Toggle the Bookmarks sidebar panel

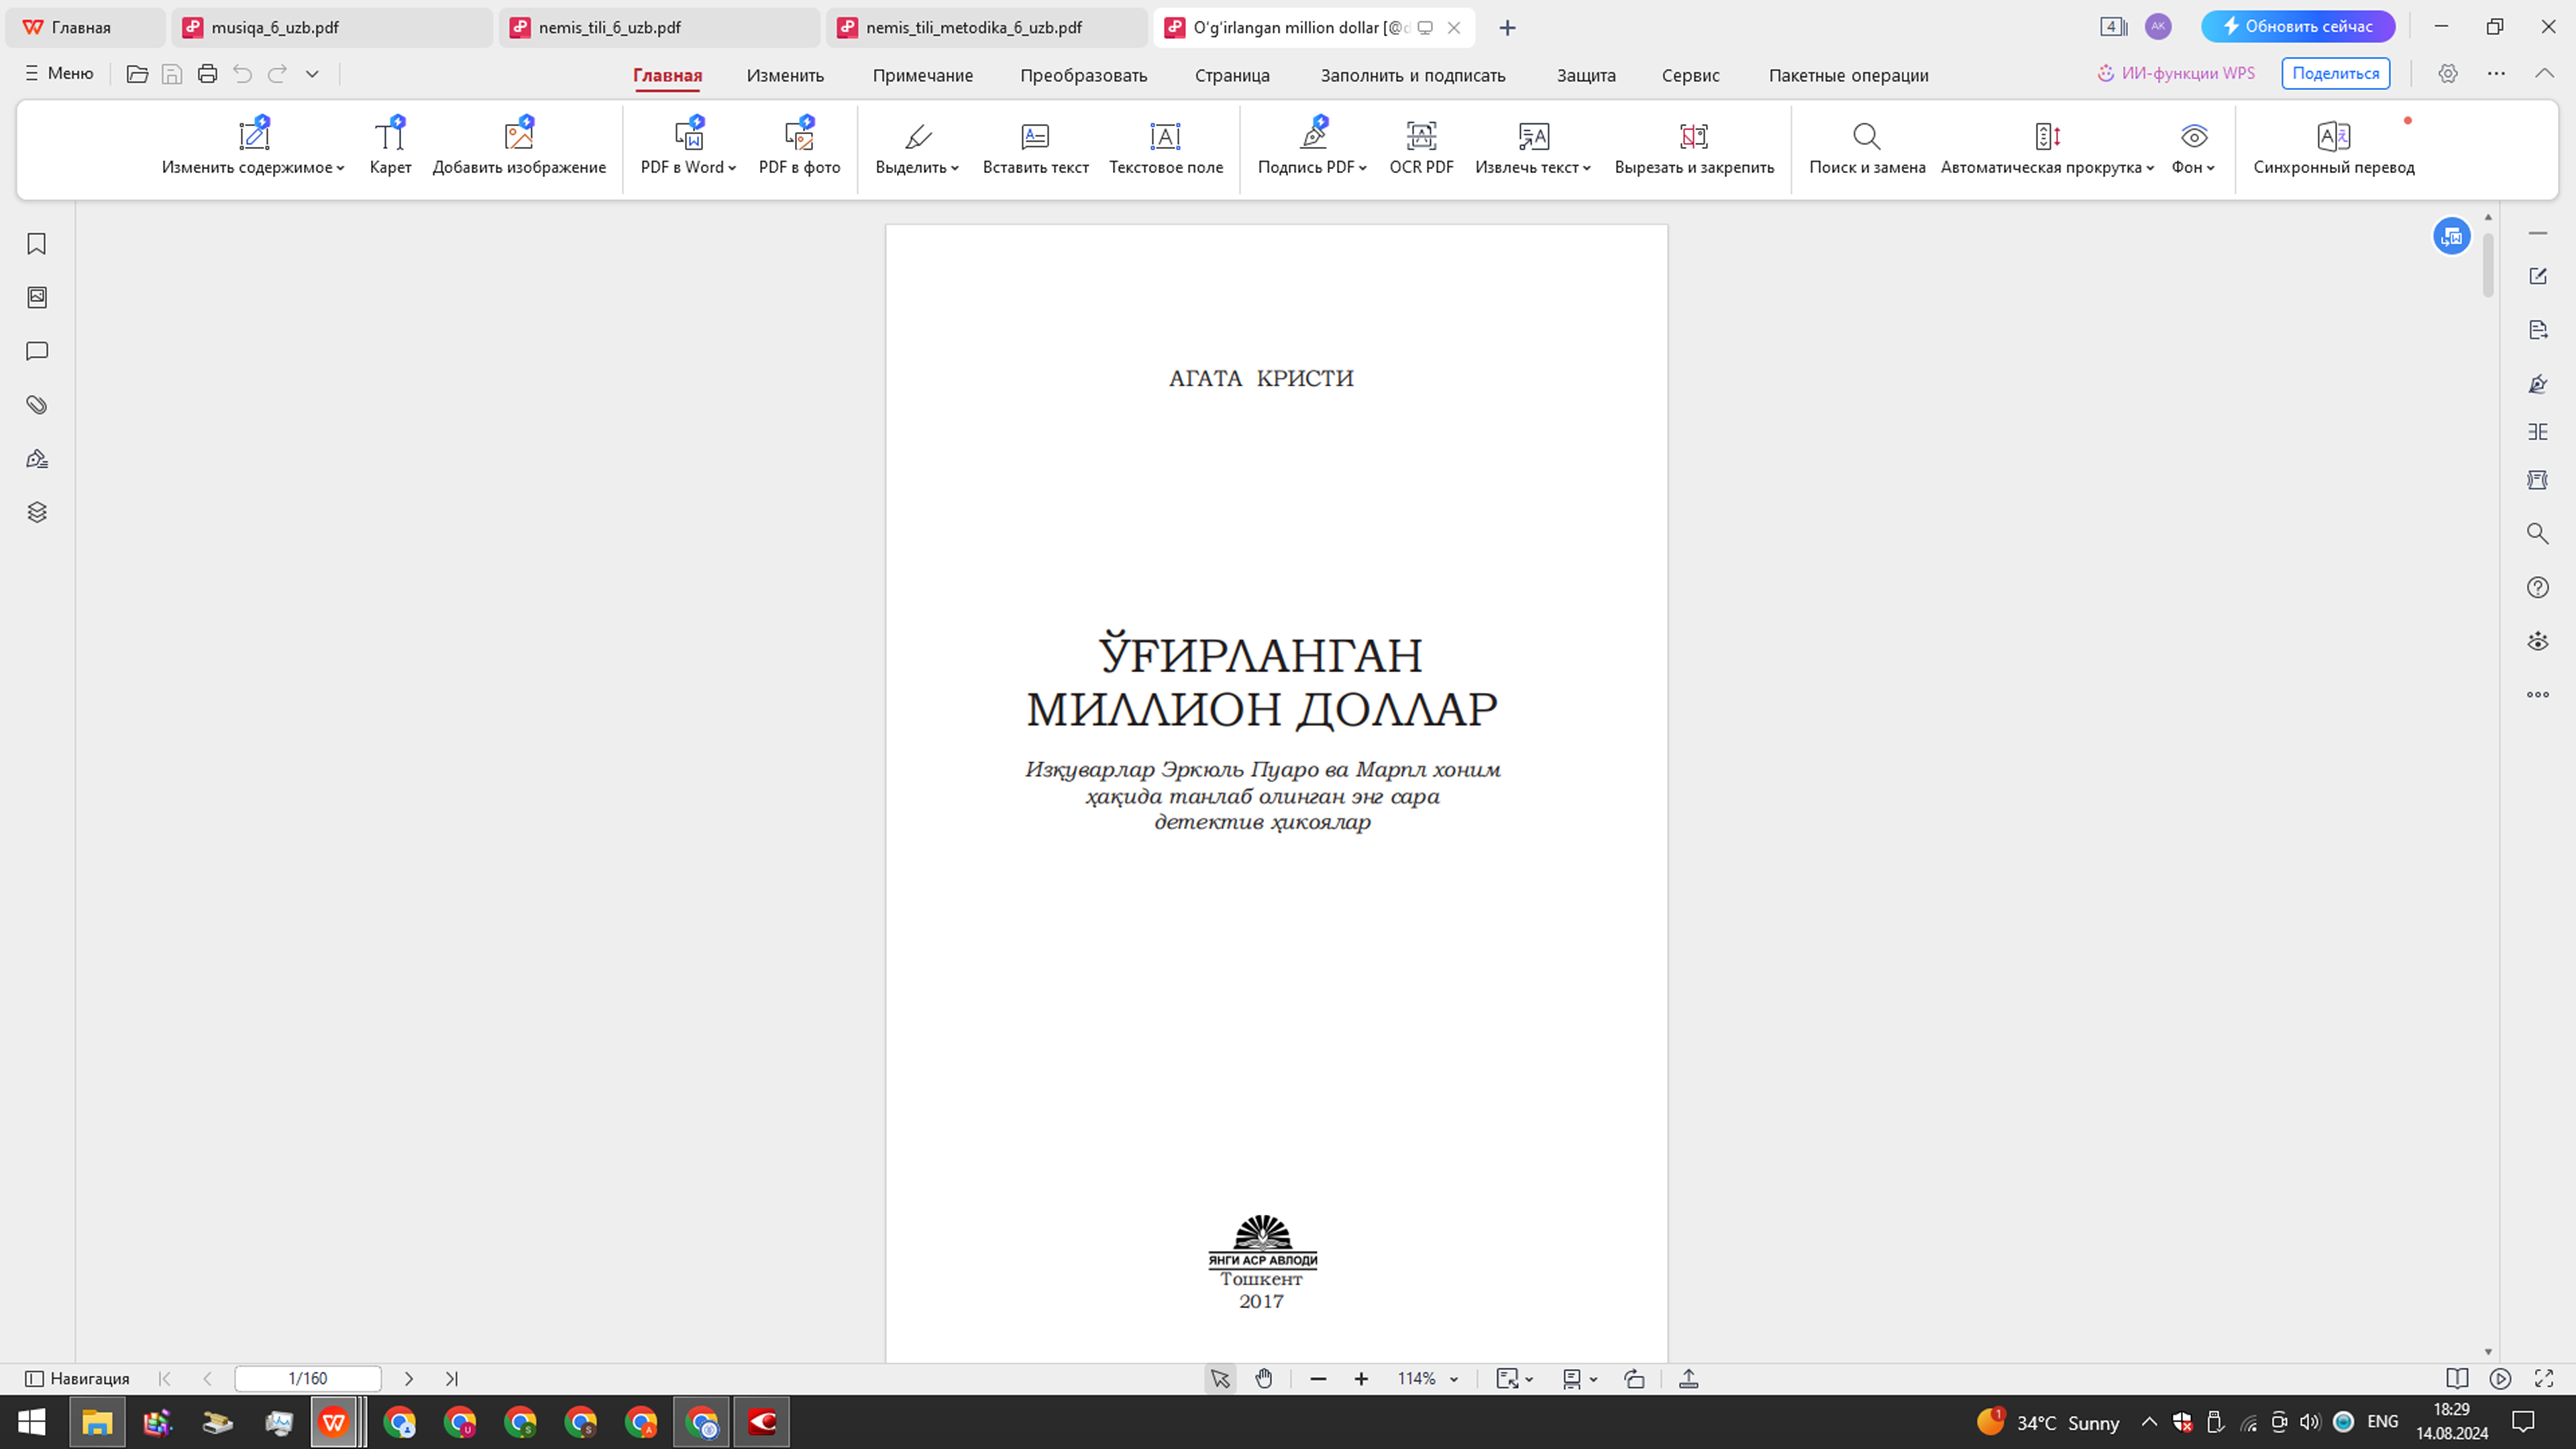tap(36, 243)
